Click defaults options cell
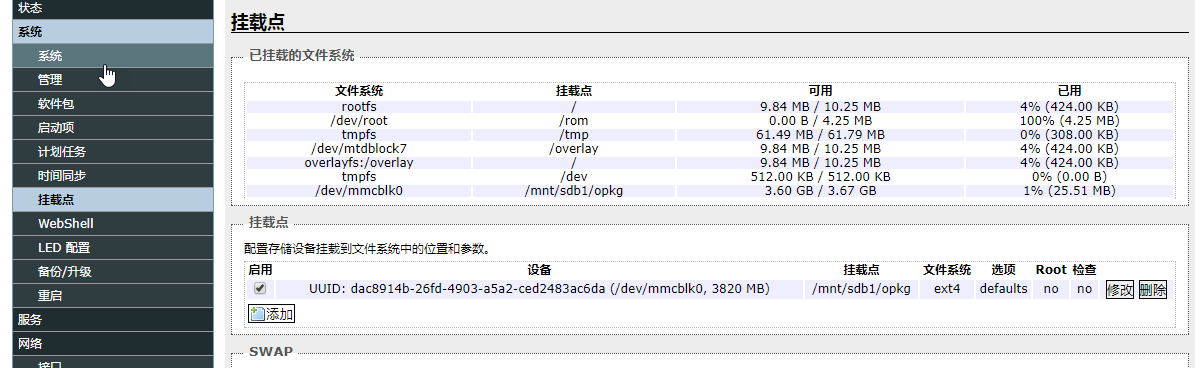This screenshot has width=1200, height=368. (1003, 289)
